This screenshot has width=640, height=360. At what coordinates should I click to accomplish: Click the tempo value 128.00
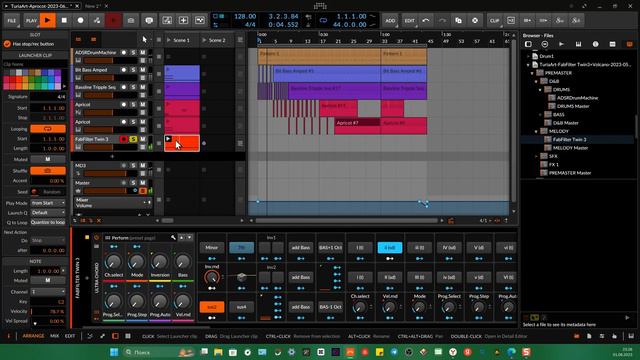point(244,17)
